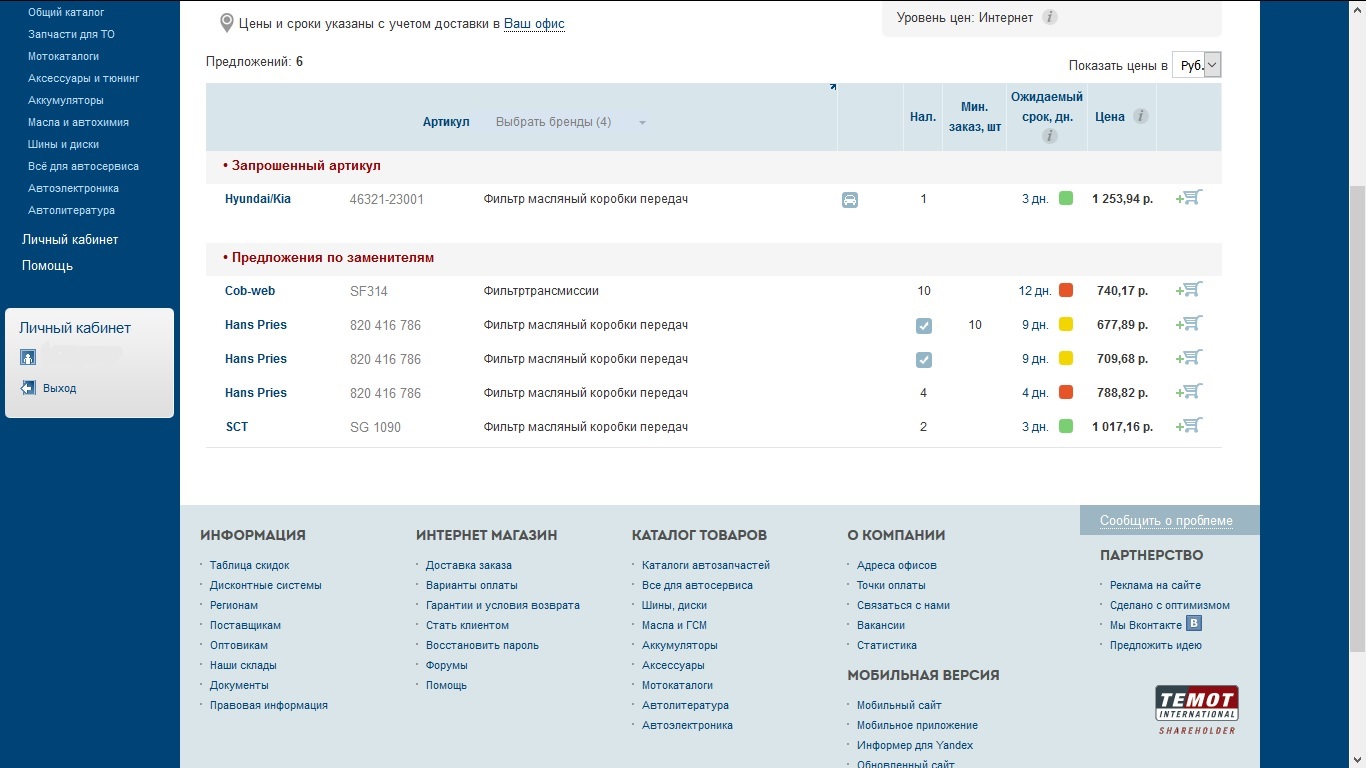Click availability checkmark for the 677,89 р. offer

coord(924,326)
